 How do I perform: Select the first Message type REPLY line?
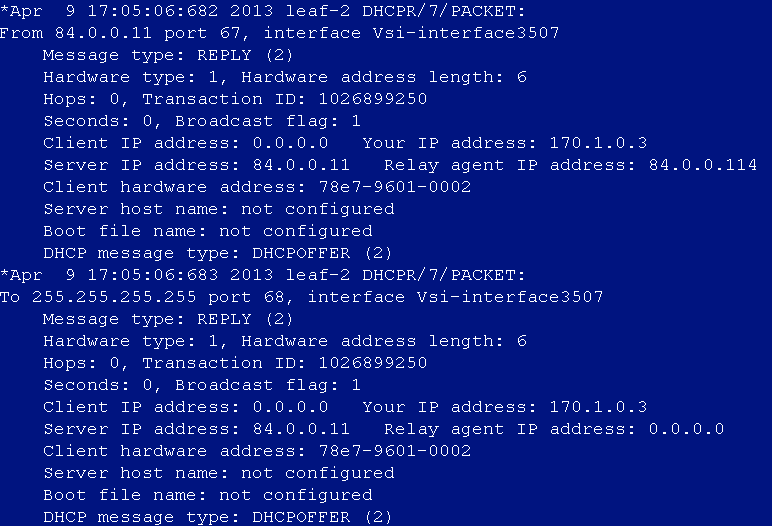click(168, 55)
